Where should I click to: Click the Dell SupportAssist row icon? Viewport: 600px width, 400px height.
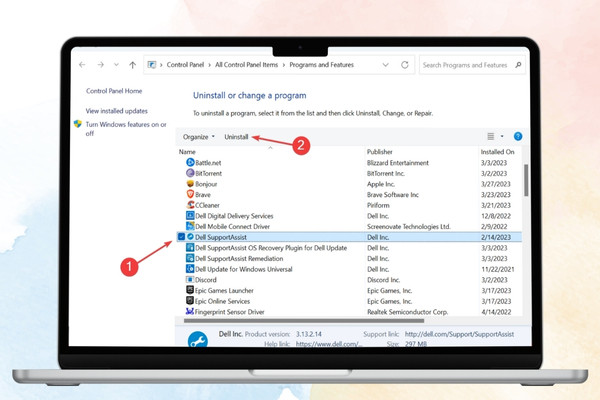pyautogui.click(x=190, y=237)
